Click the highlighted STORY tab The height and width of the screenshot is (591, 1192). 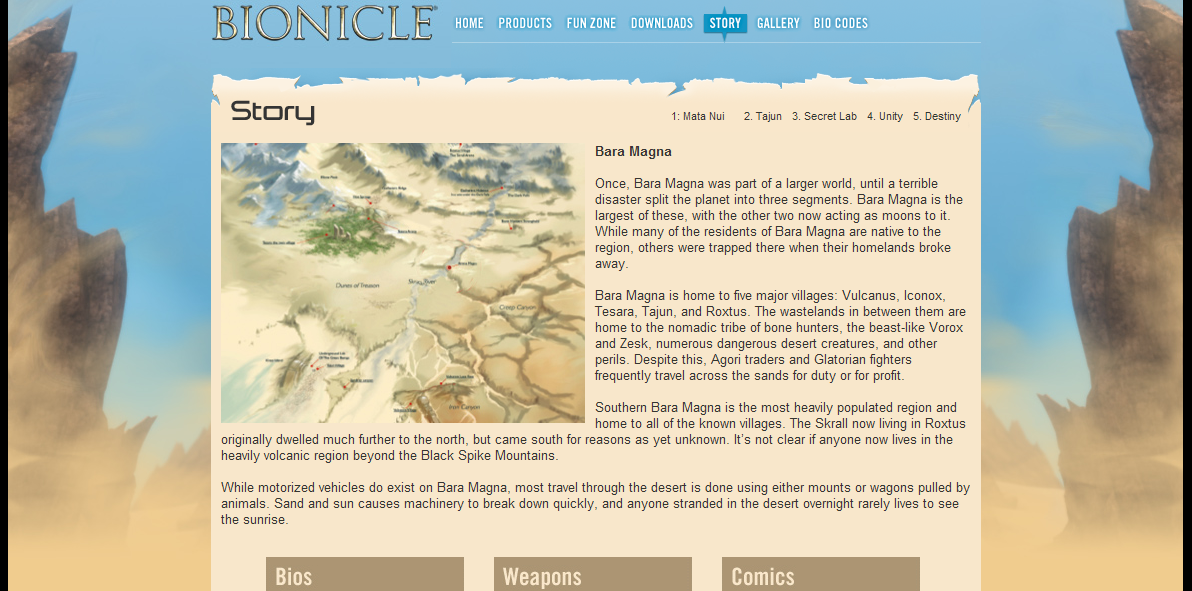[725, 24]
